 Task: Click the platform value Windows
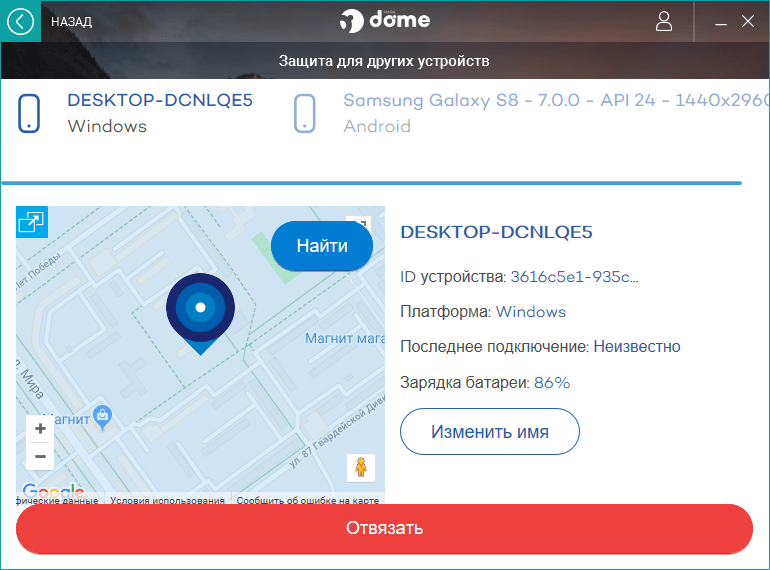531,312
